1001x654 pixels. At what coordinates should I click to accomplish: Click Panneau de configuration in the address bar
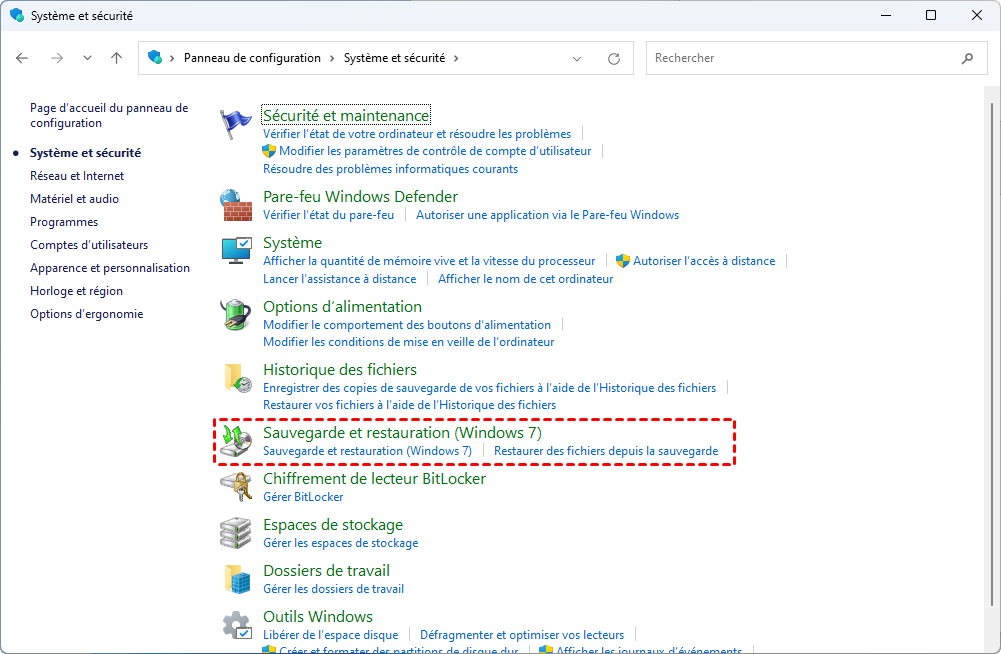click(252, 58)
